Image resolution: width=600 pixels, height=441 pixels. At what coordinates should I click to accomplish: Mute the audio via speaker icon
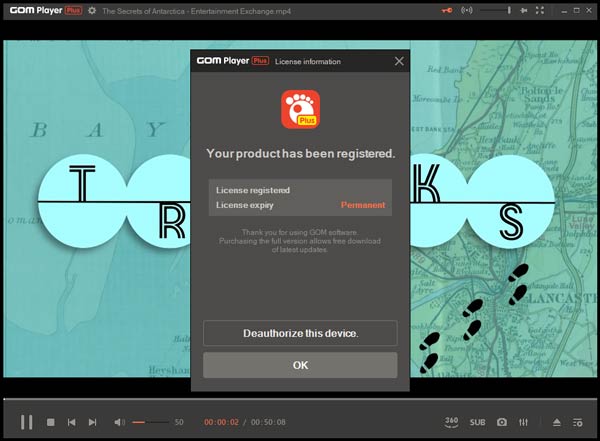coord(119,422)
